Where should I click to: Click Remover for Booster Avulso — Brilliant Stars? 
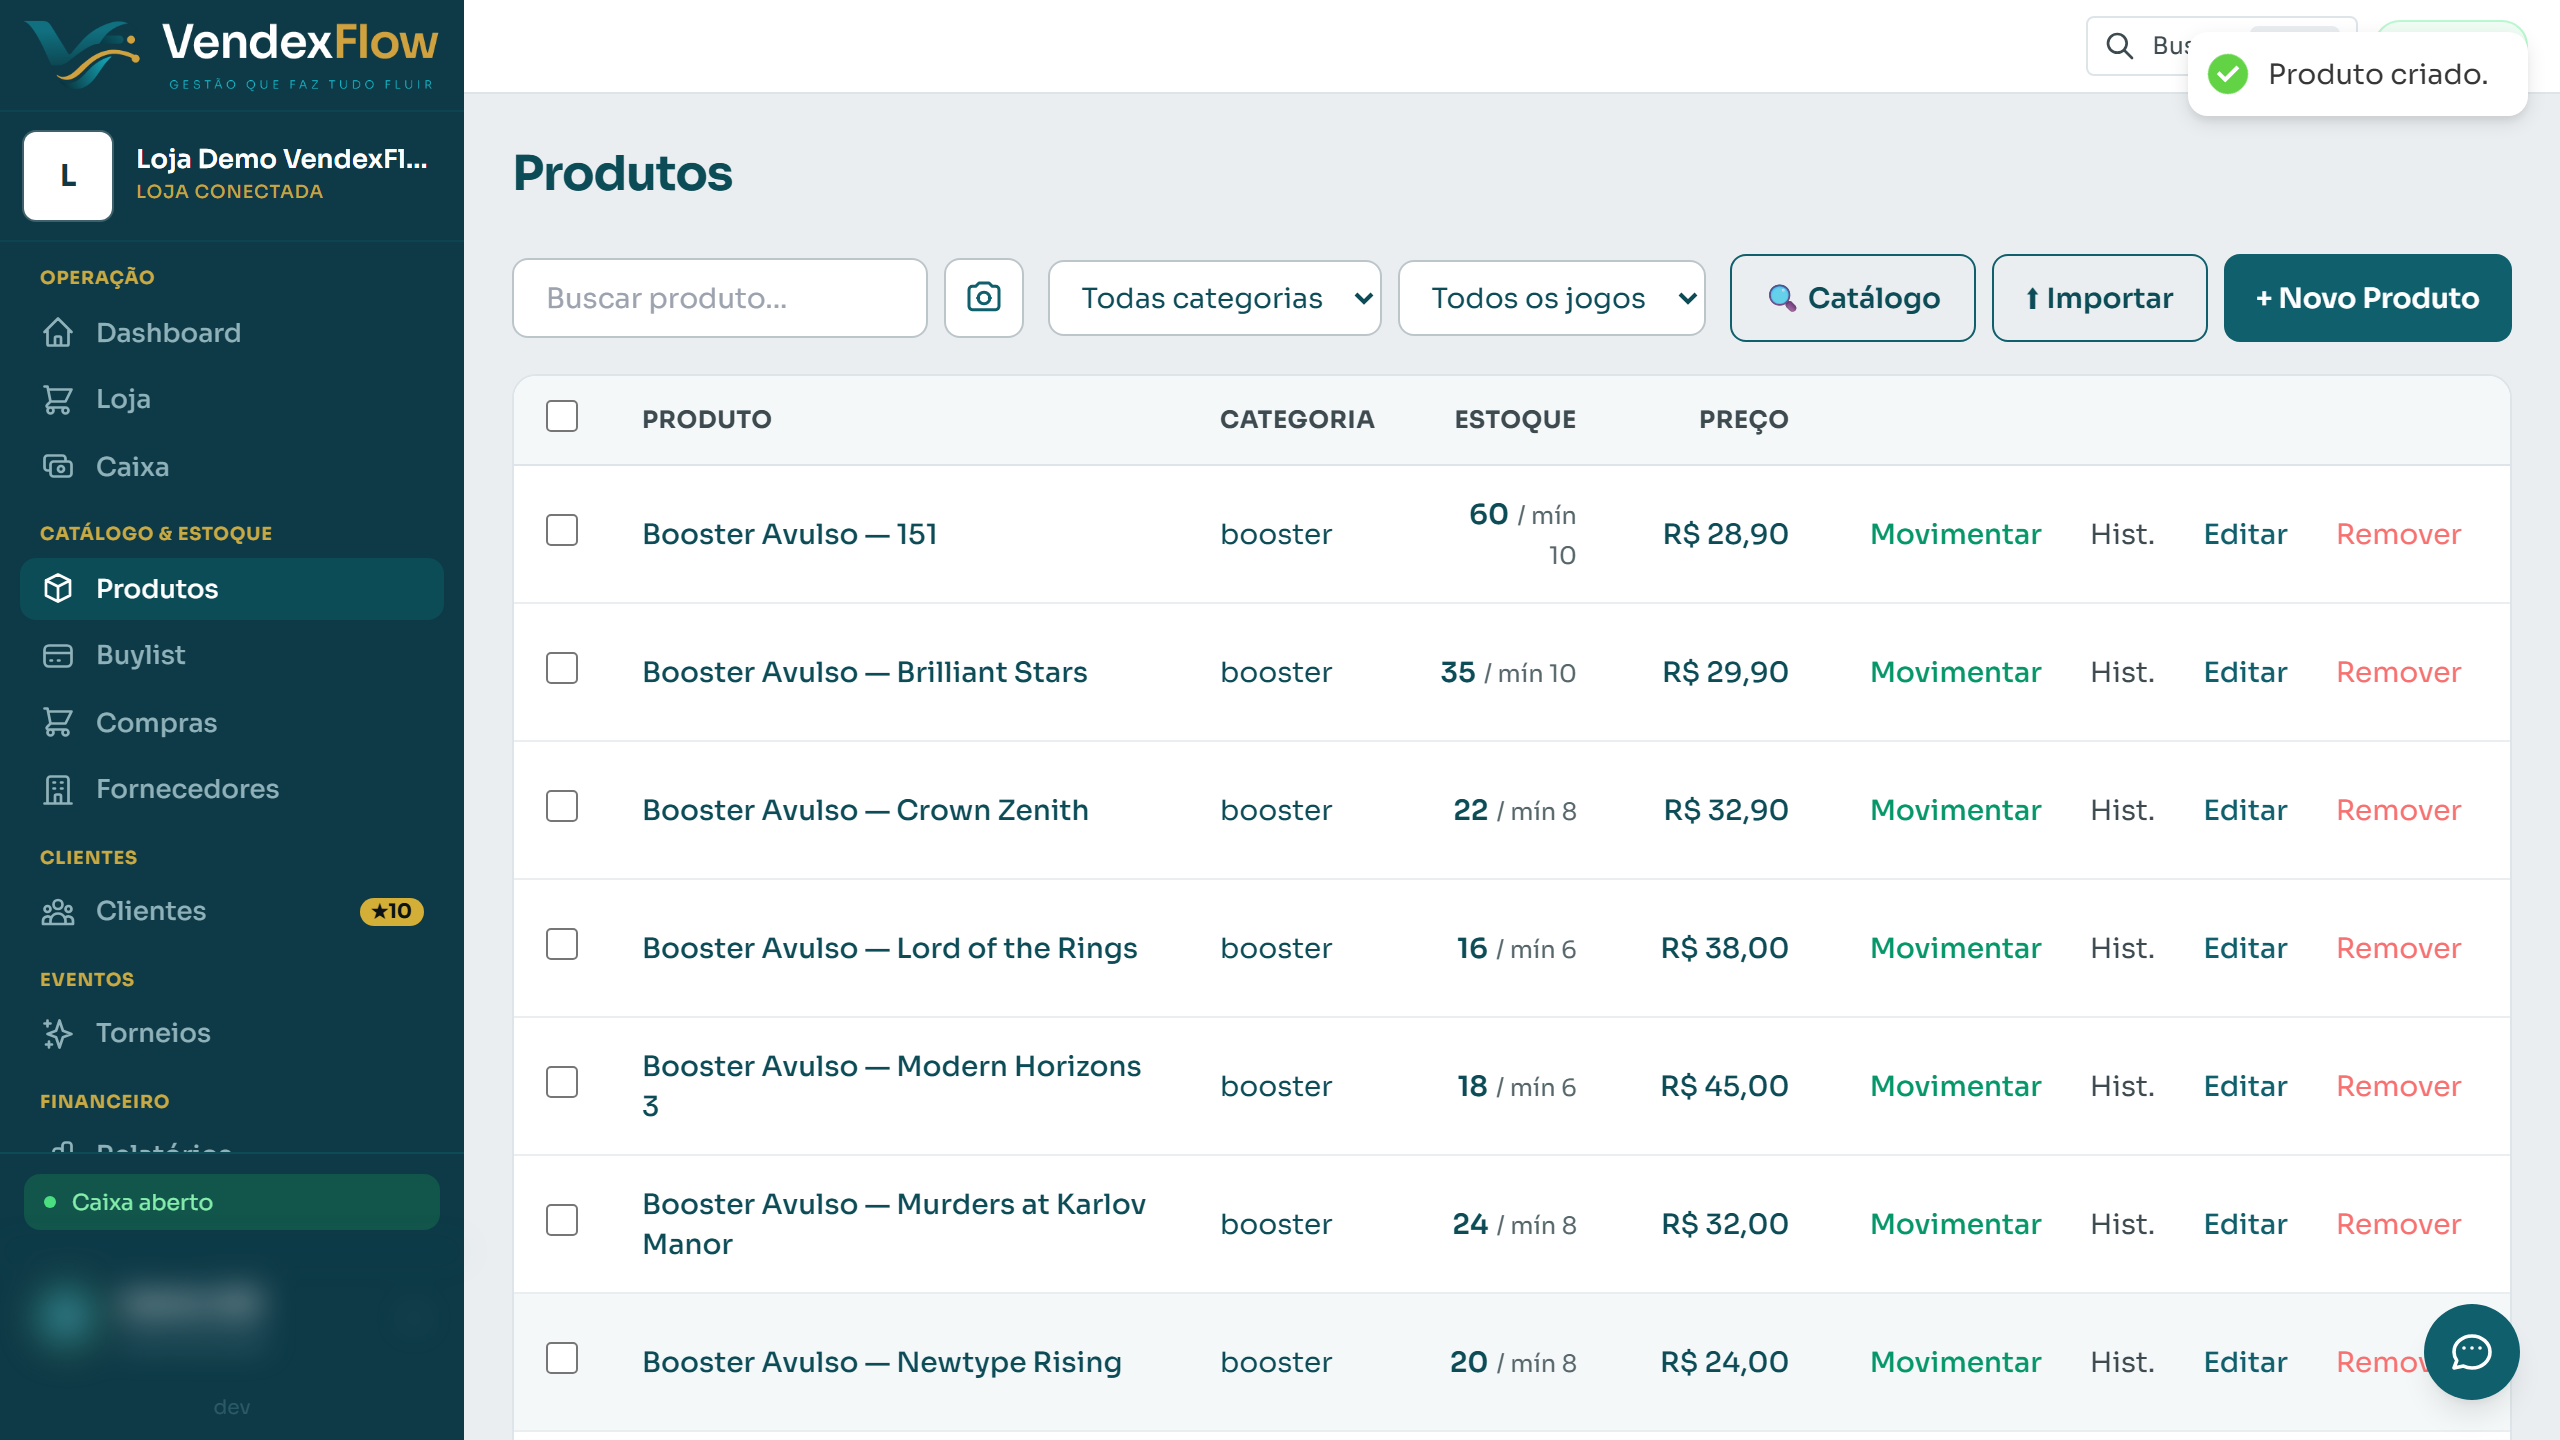(2398, 672)
